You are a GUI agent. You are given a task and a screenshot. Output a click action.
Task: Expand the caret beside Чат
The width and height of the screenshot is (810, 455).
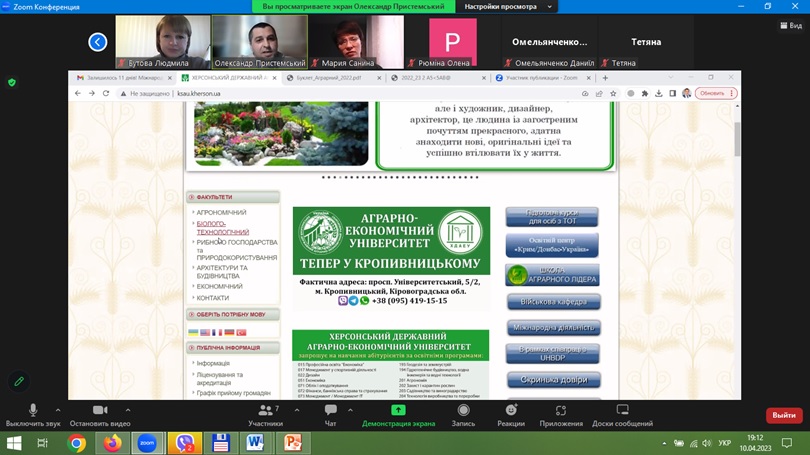pos(350,410)
